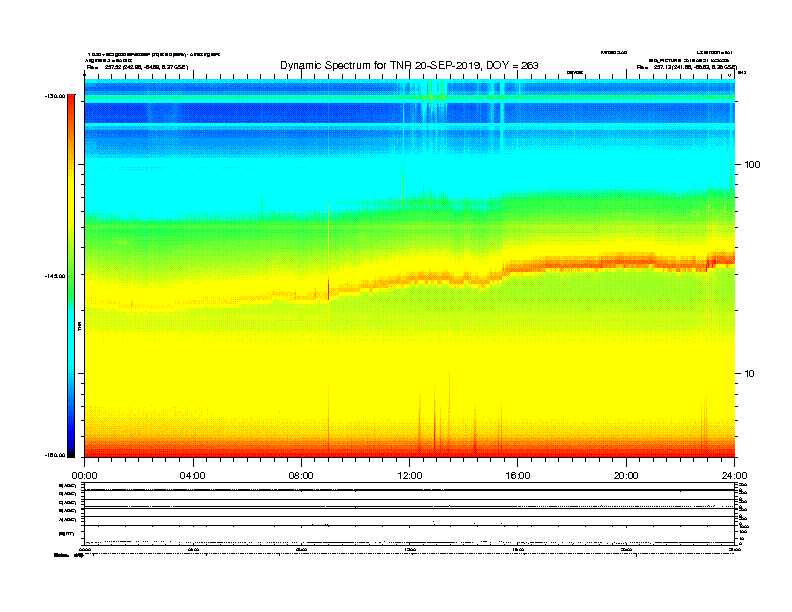The width and height of the screenshot is (792, 612).
Task: Click the 12:00 time axis label
Action: pyautogui.click(x=410, y=476)
